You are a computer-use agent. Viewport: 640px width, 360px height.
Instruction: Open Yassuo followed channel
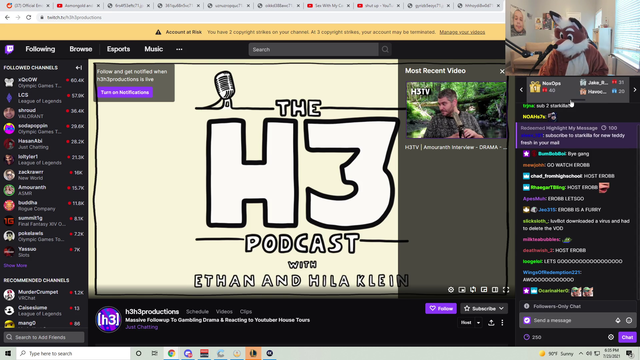[x=44, y=252]
